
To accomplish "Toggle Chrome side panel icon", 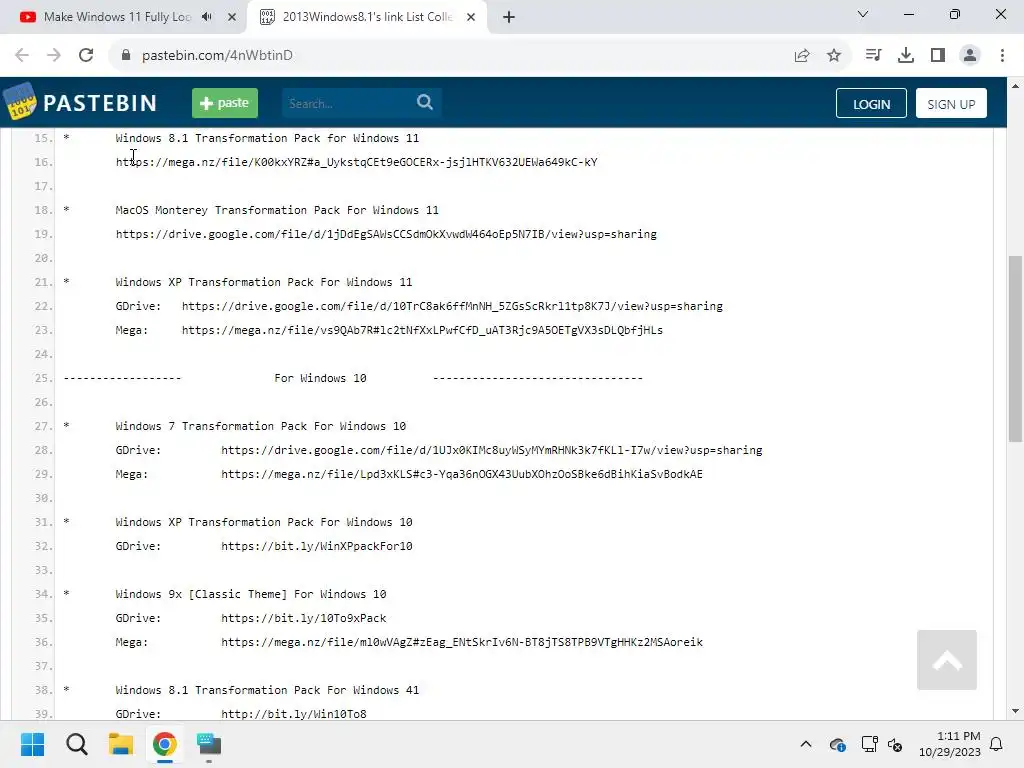I will tap(938, 56).
